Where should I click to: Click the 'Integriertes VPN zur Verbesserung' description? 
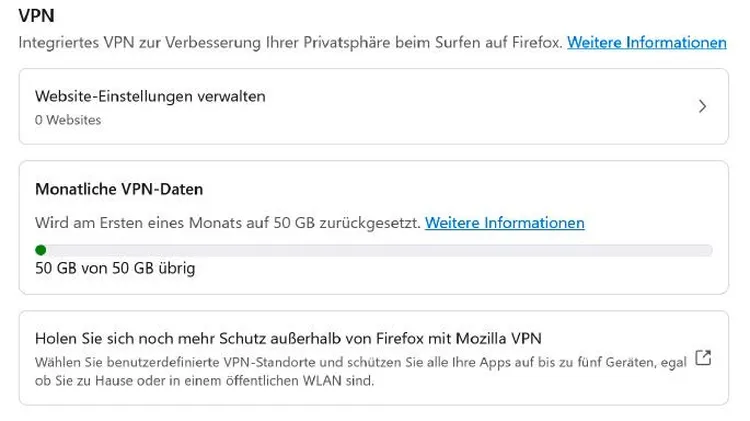click(x=290, y=43)
